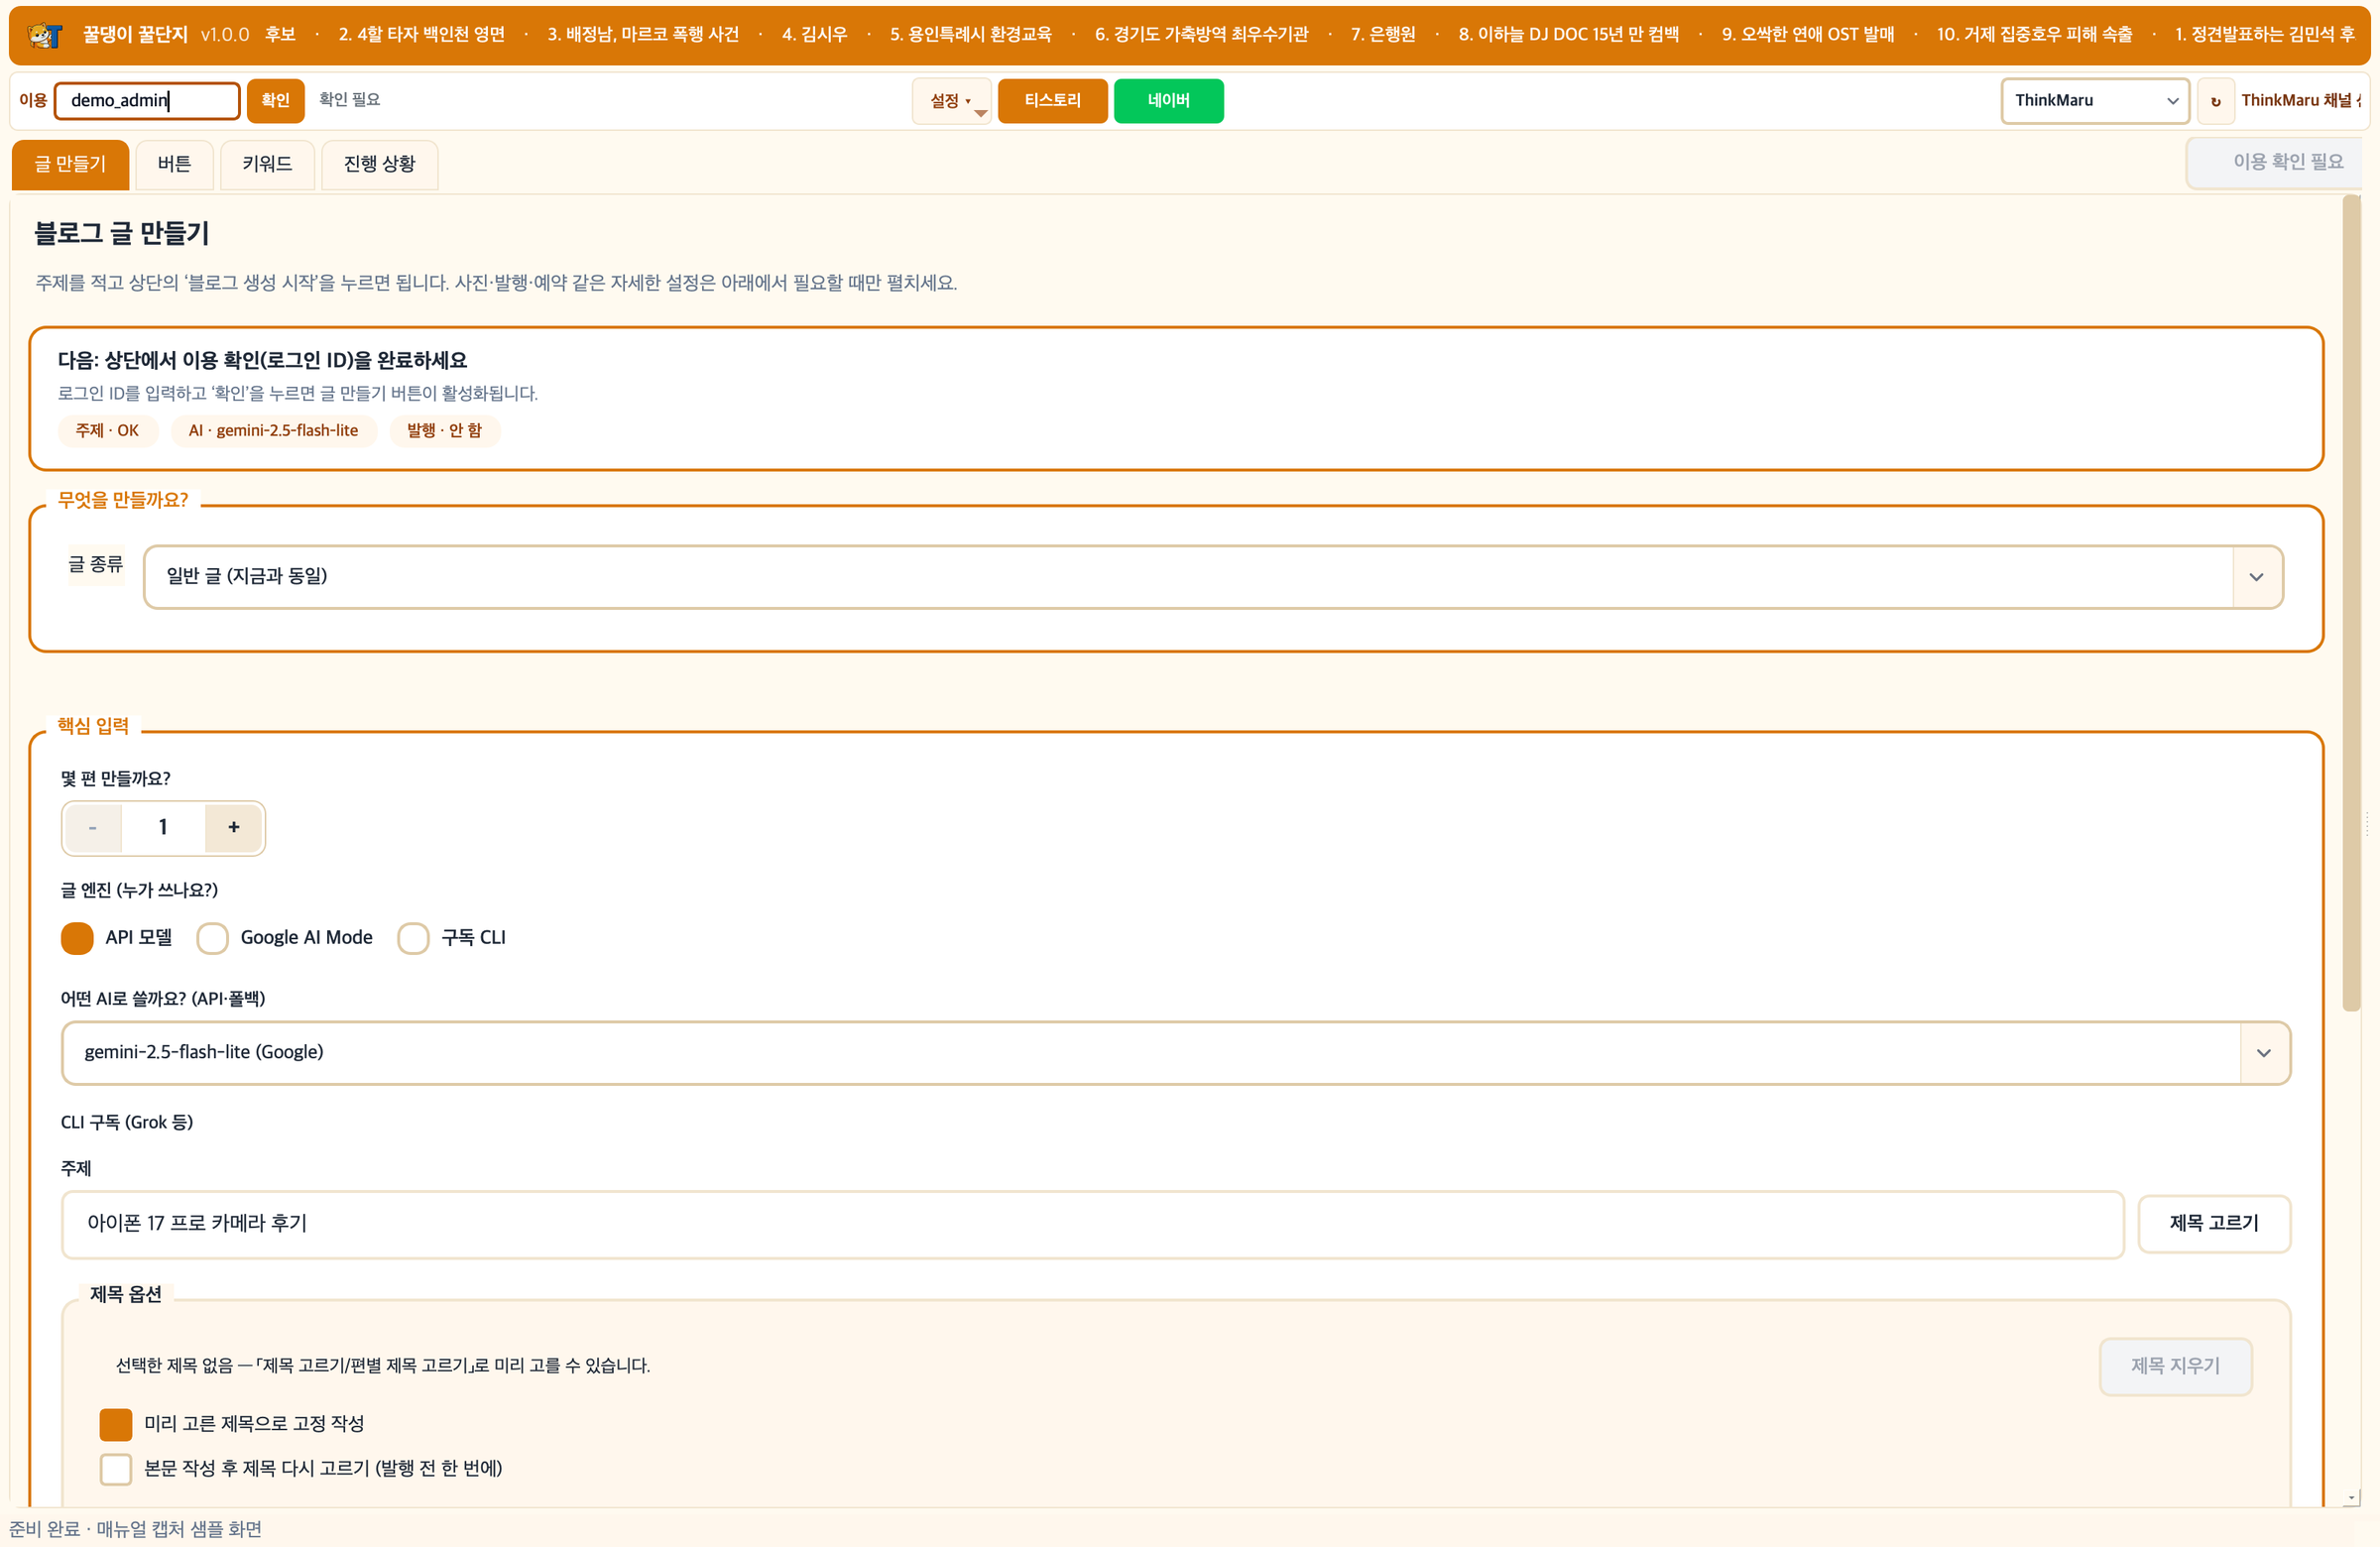Click the orange 확인 button
The image size is (2380, 1547).
tap(275, 101)
